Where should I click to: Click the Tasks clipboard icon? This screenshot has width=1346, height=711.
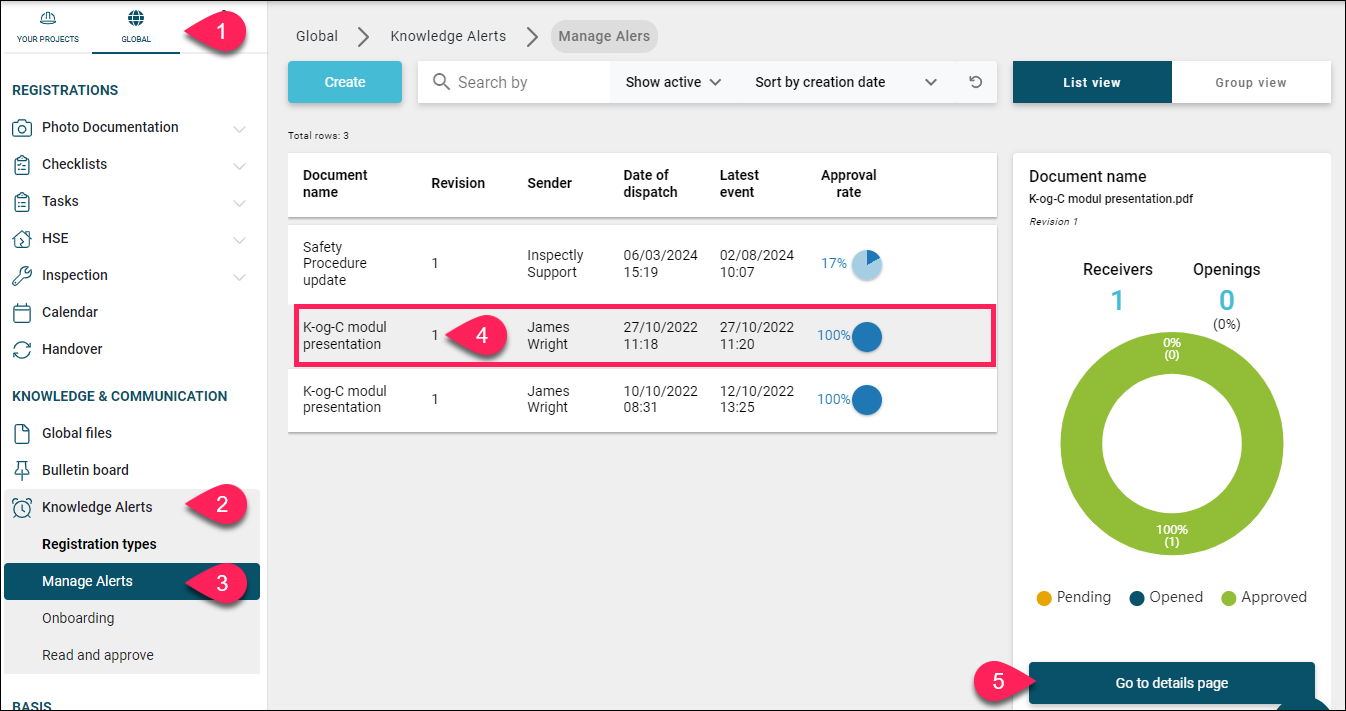tap(22, 202)
